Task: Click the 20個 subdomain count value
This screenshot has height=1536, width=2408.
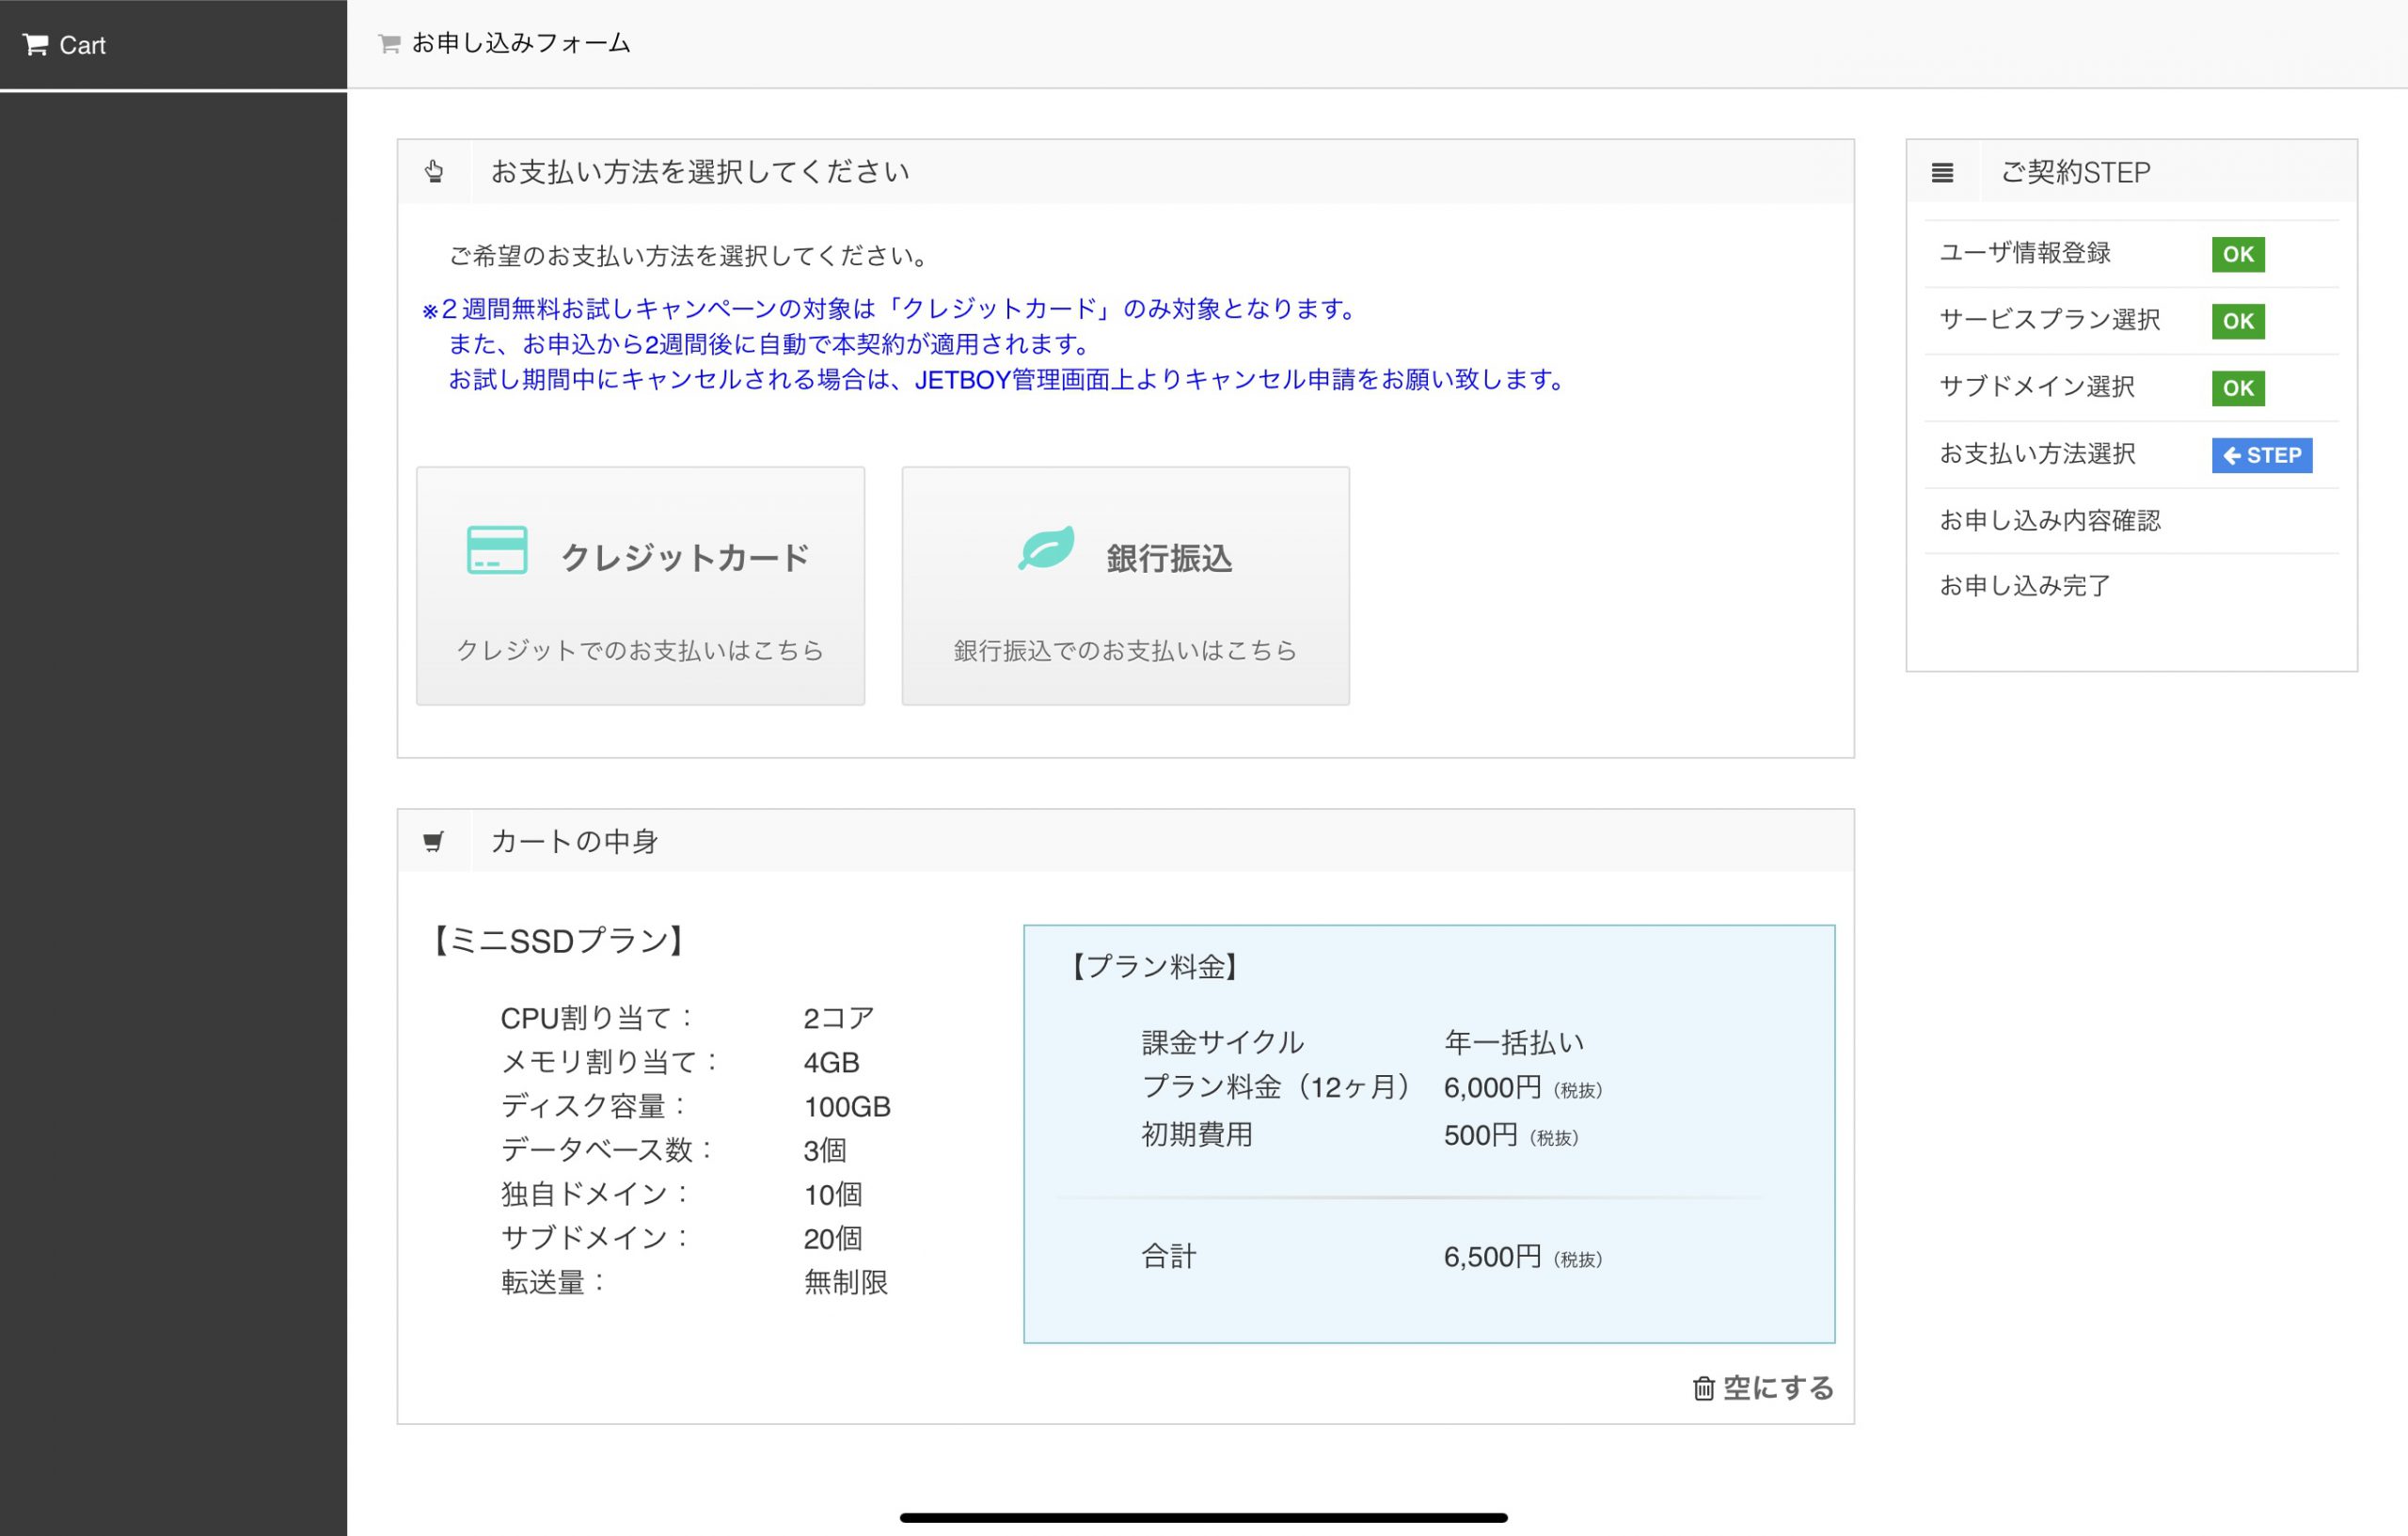Action: click(832, 1238)
